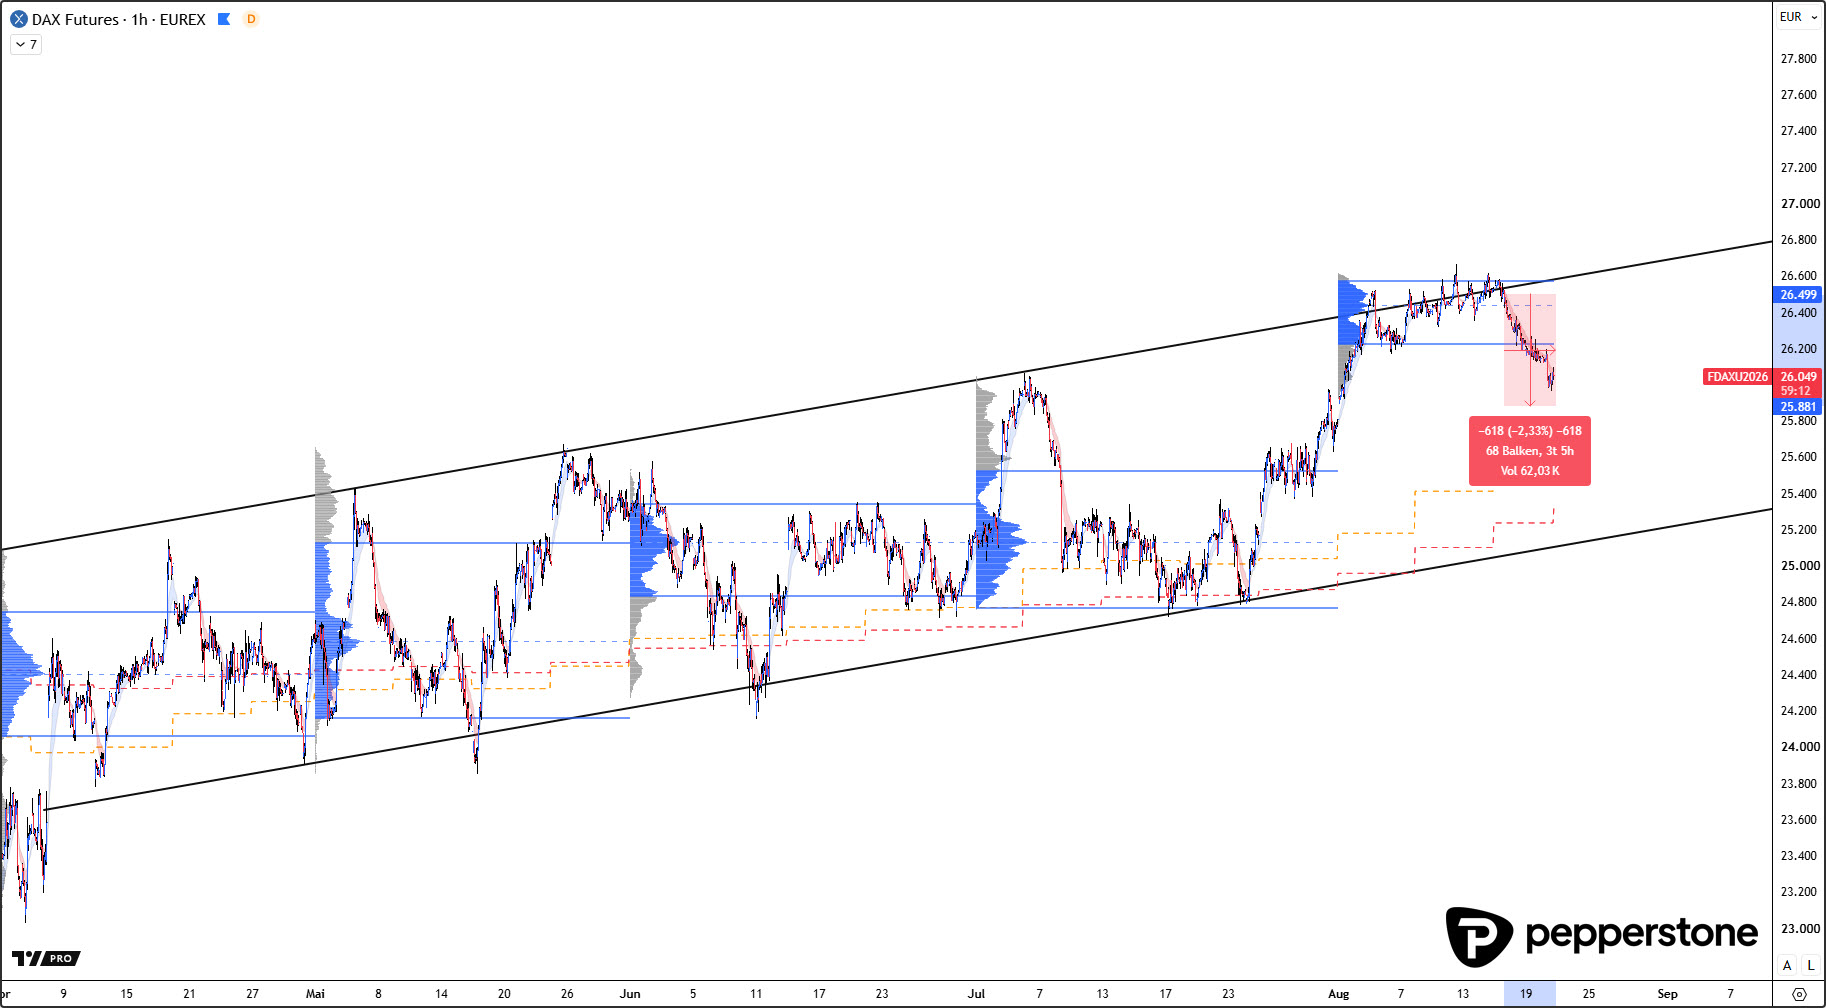Screen dimensions: 1826x1008
Task: Click the highlighted 19 date on time axis
Action: 1526,994
